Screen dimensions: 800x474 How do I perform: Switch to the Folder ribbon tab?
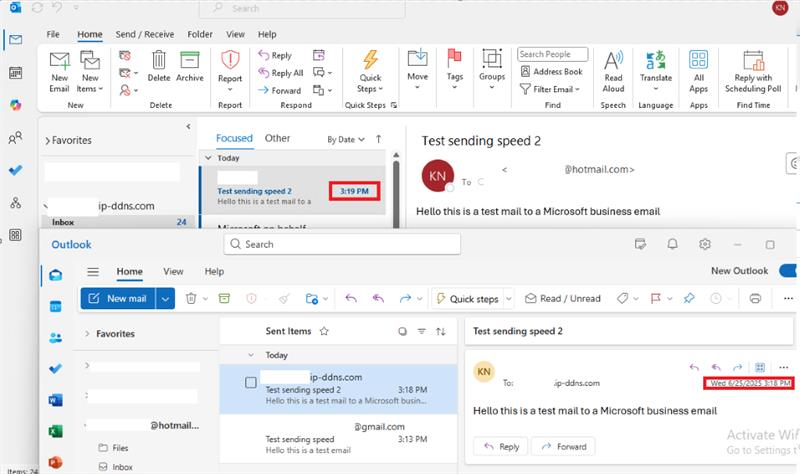click(x=199, y=34)
